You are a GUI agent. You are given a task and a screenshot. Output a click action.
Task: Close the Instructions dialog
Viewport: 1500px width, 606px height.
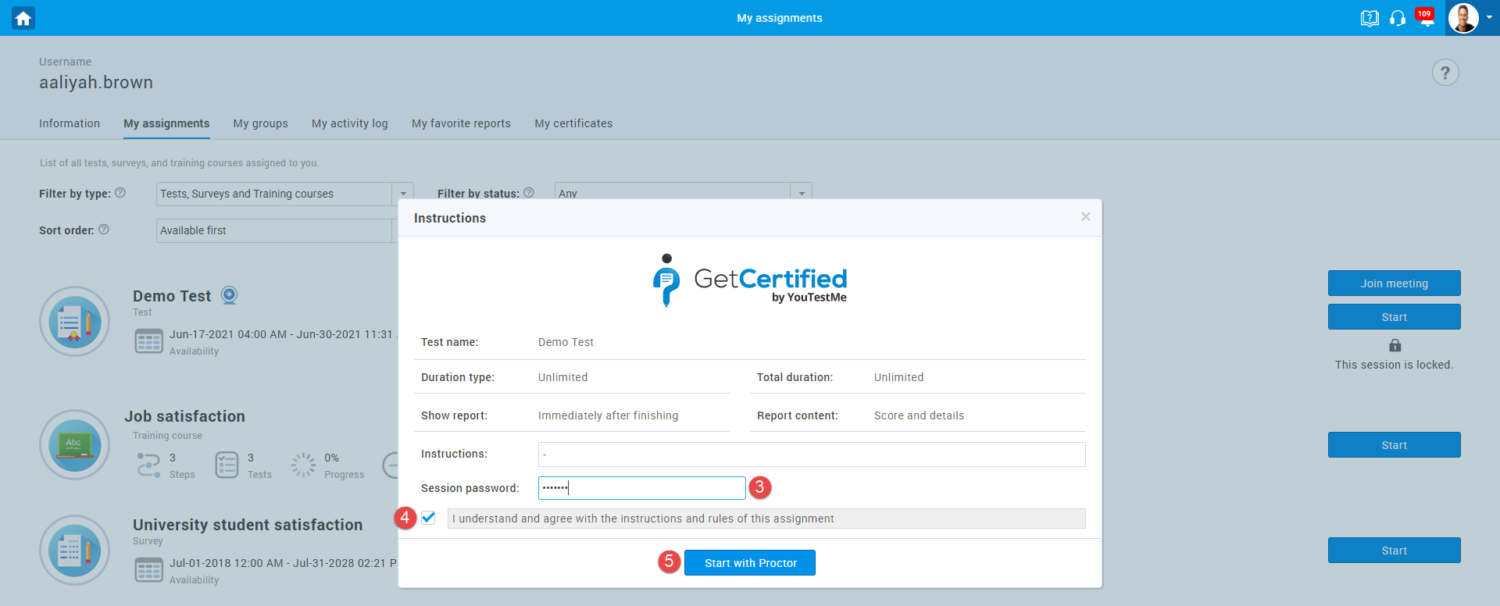[x=1086, y=217]
